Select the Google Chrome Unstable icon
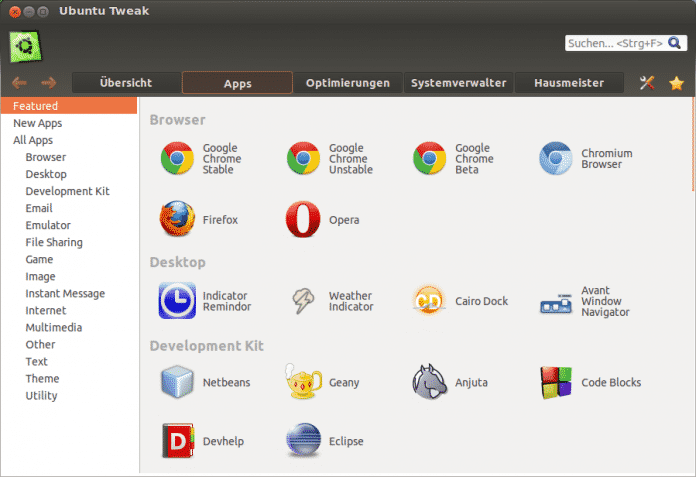 coord(303,158)
